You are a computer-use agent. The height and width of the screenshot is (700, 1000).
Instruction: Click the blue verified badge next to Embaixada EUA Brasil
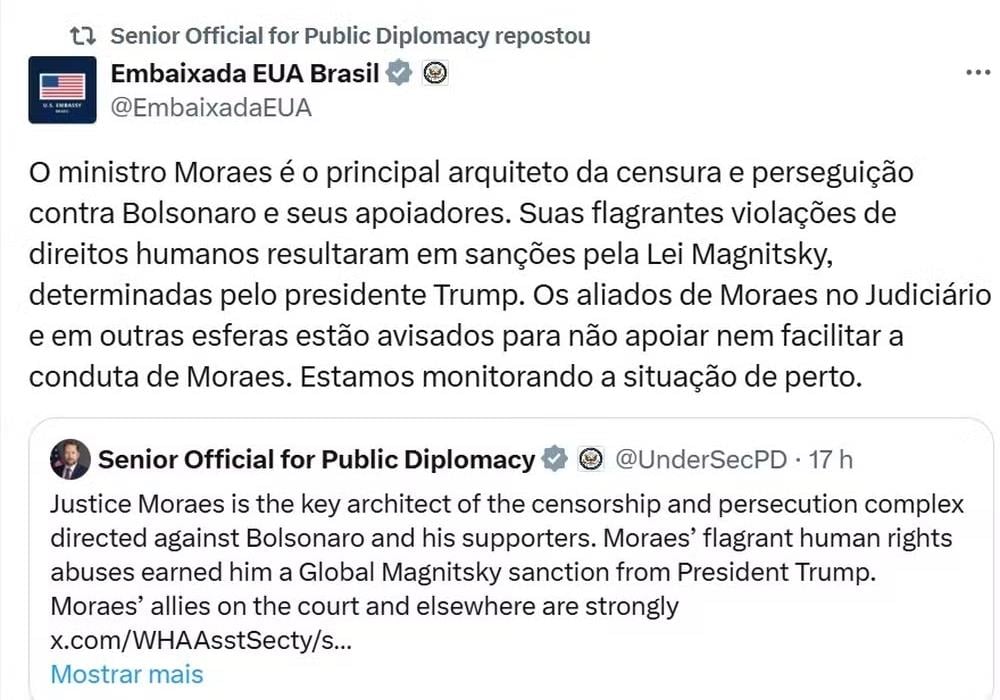pos(399,72)
